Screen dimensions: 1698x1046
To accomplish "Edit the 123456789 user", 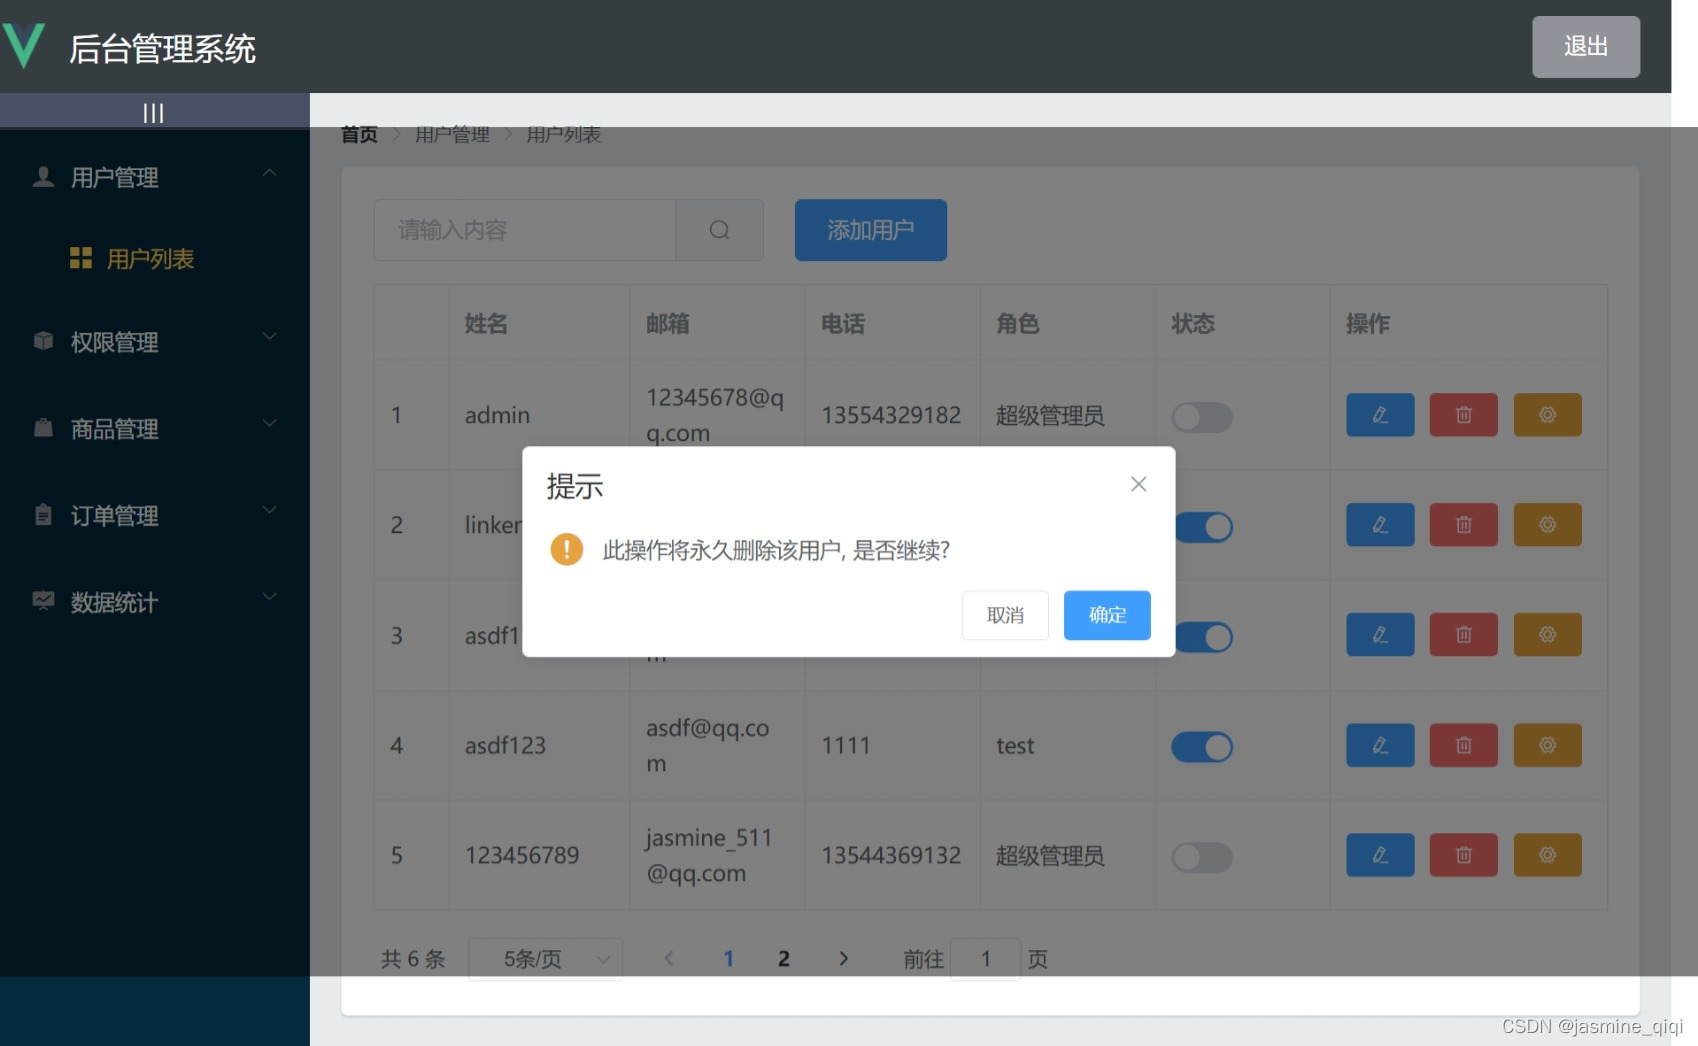I will [x=1380, y=855].
